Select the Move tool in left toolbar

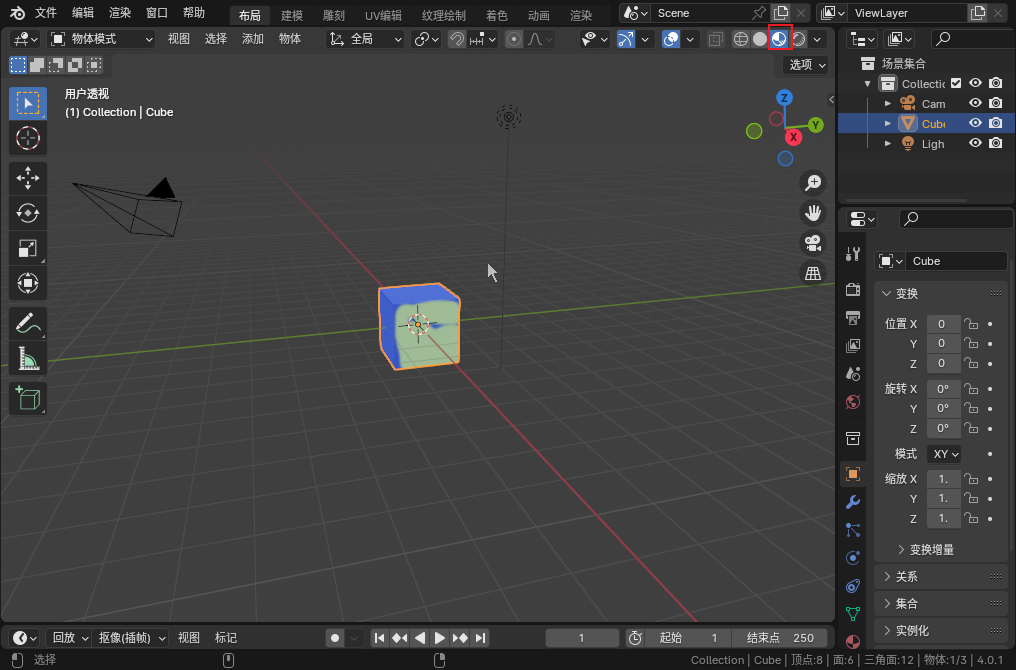click(x=28, y=178)
